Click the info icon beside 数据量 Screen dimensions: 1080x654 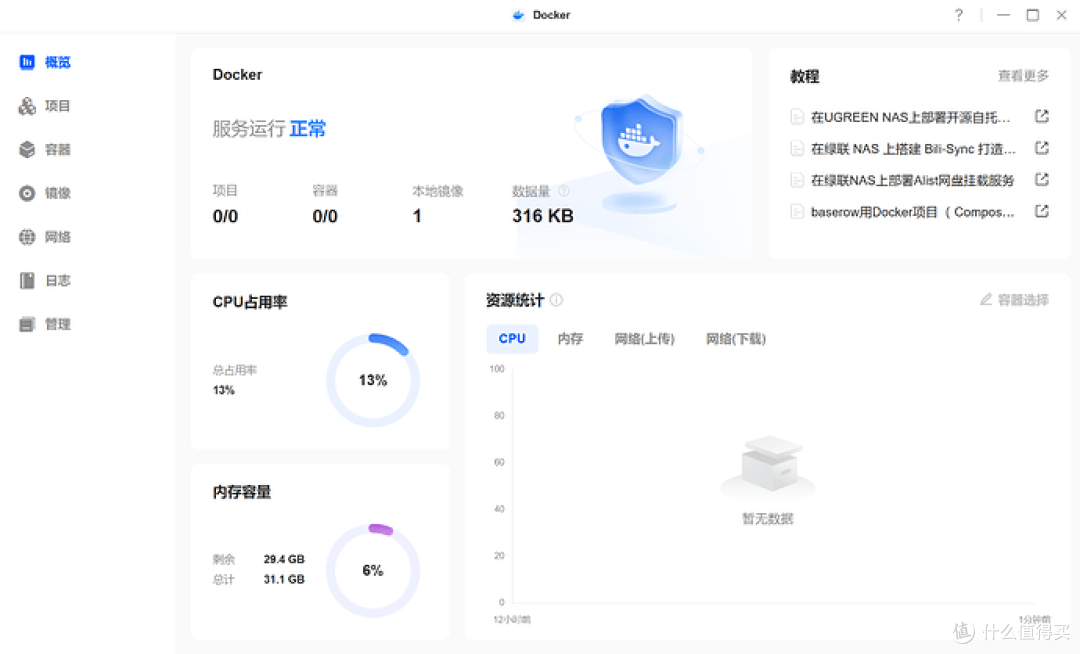click(563, 191)
